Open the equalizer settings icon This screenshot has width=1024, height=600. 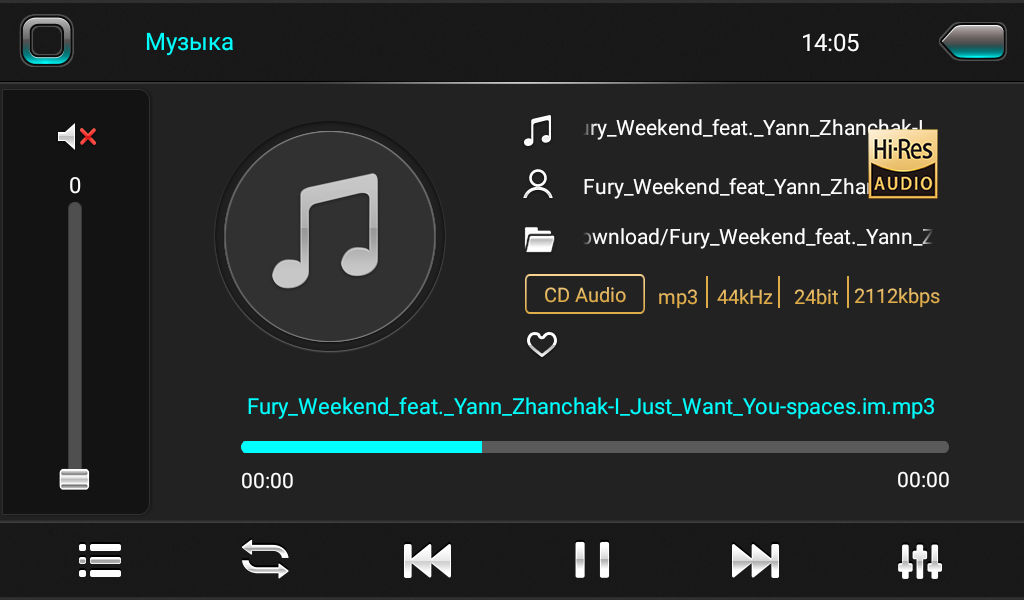[x=920, y=561]
